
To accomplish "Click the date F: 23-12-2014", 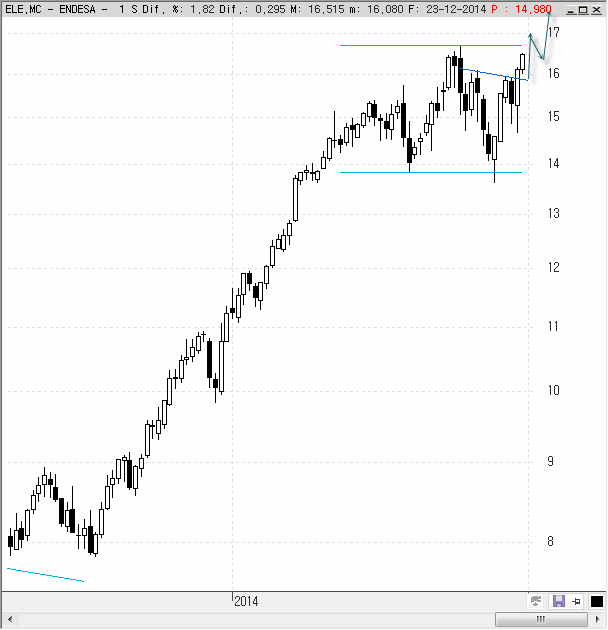I will click(x=447, y=9).
